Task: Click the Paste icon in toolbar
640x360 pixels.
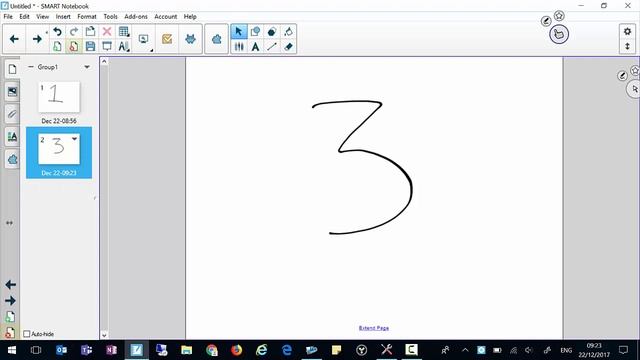Action: click(x=90, y=31)
